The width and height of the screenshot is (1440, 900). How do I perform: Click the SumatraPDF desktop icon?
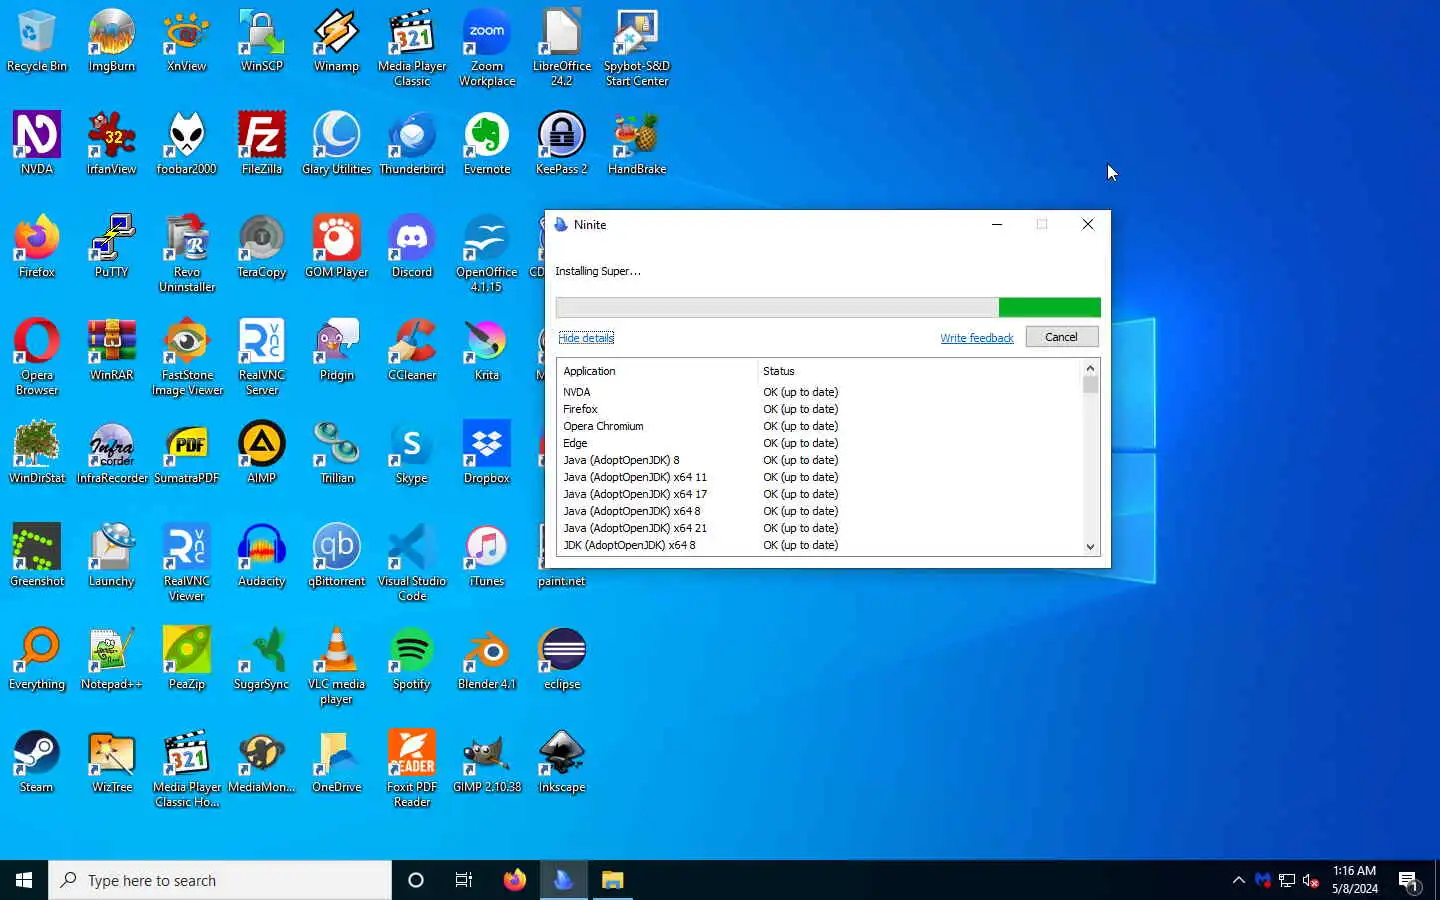pyautogui.click(x=187, y=452)
